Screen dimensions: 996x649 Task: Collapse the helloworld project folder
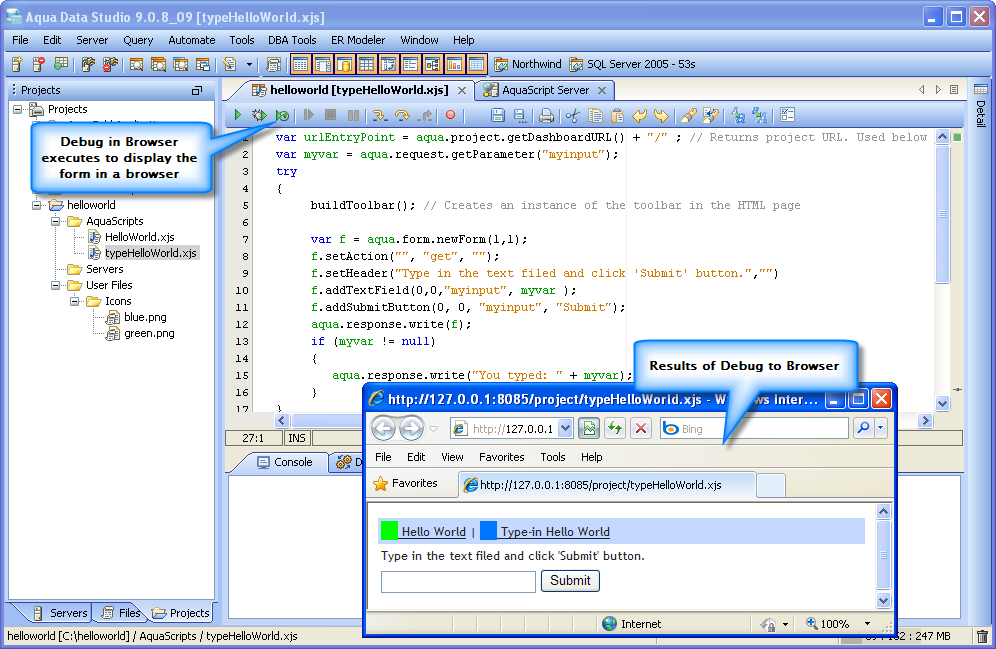37,205
